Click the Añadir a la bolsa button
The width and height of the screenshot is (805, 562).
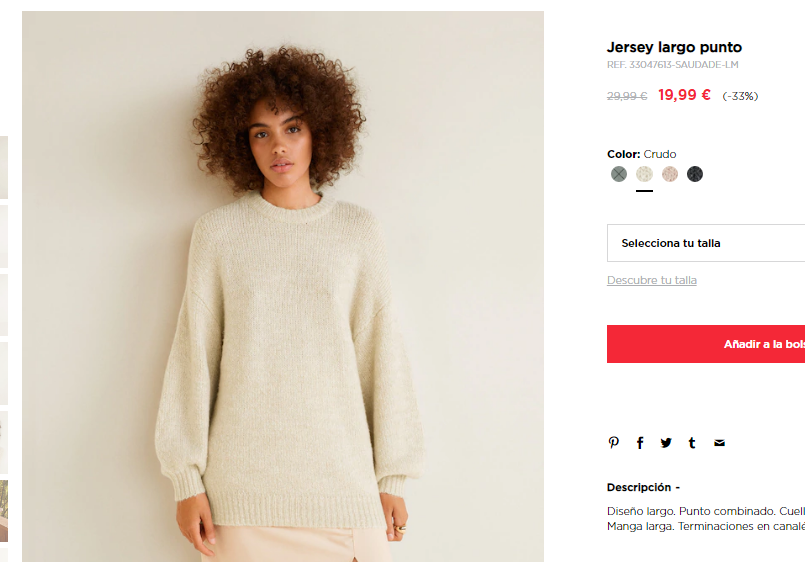pyautogui.click(x=706, y=344)
